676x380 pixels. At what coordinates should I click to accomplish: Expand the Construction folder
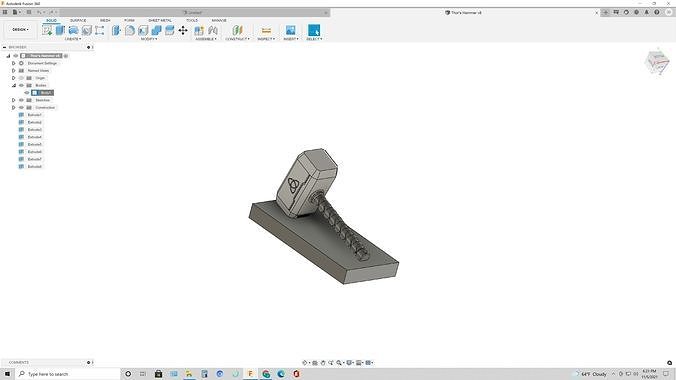[x=13, y=107]
